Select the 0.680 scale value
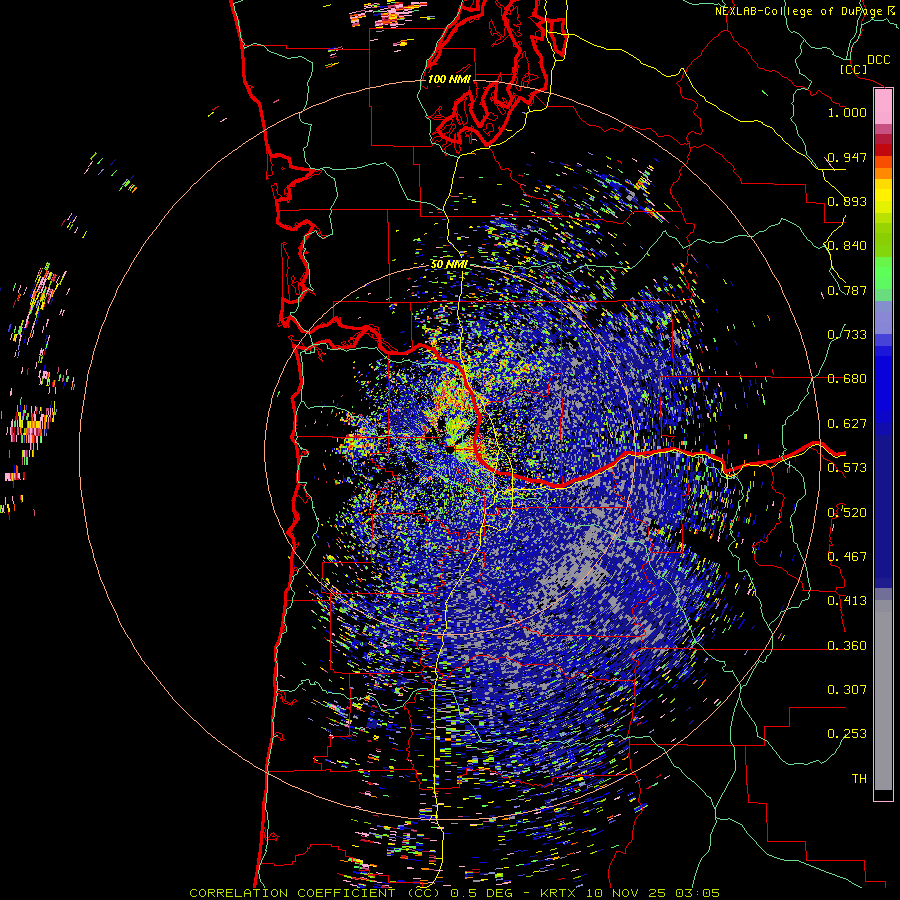The image size is (900, 900). pyautogui.click(x=847, y=379)
